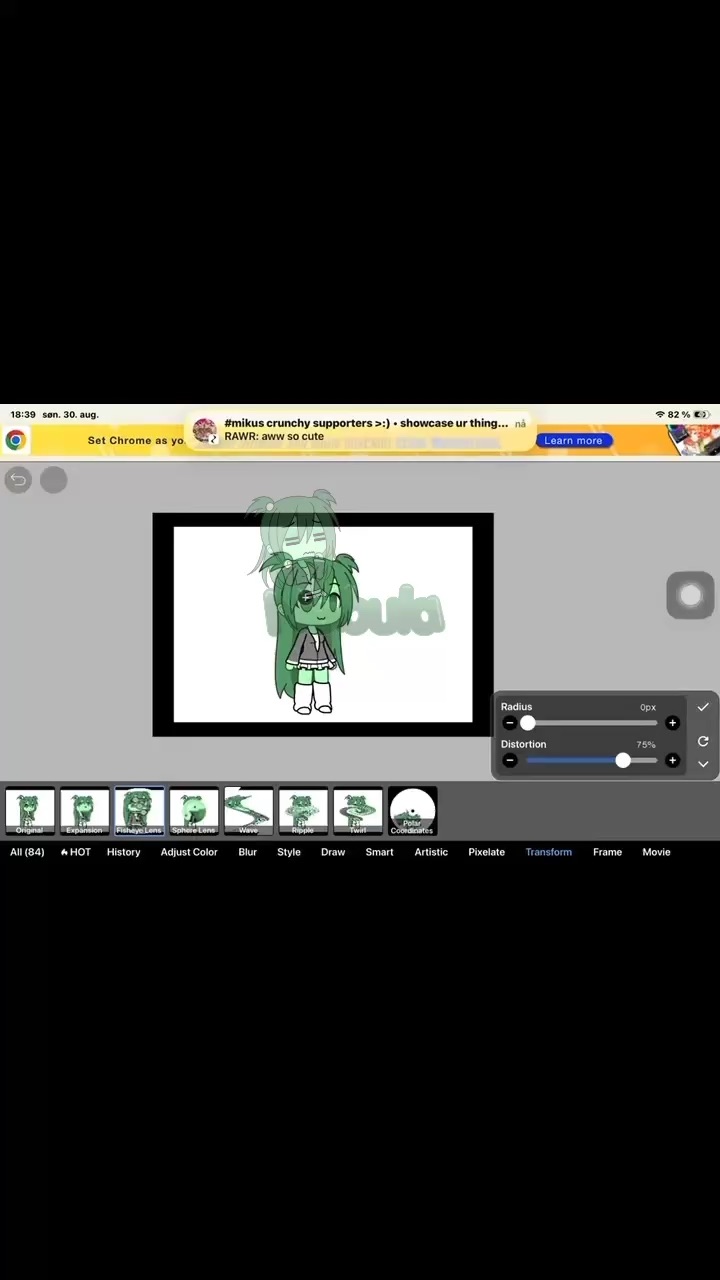720x1280 pixels.
Task: Click the Distortion slider handle
Action: 623,761
